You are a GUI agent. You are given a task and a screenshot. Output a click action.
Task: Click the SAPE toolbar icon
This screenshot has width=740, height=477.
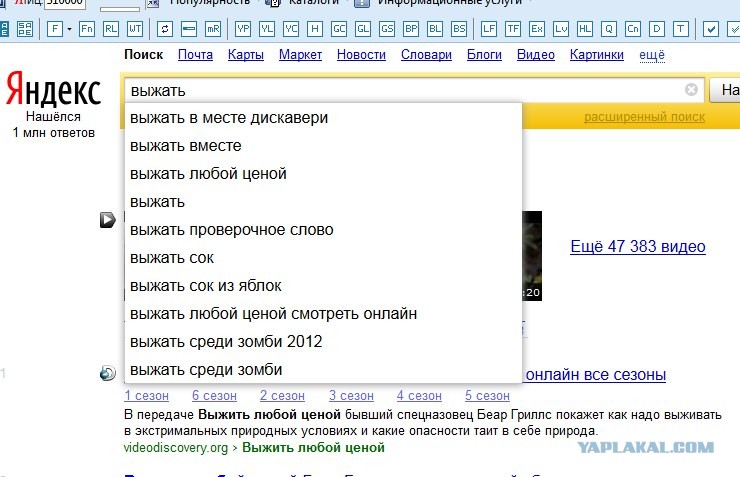[x=25, y=29]
